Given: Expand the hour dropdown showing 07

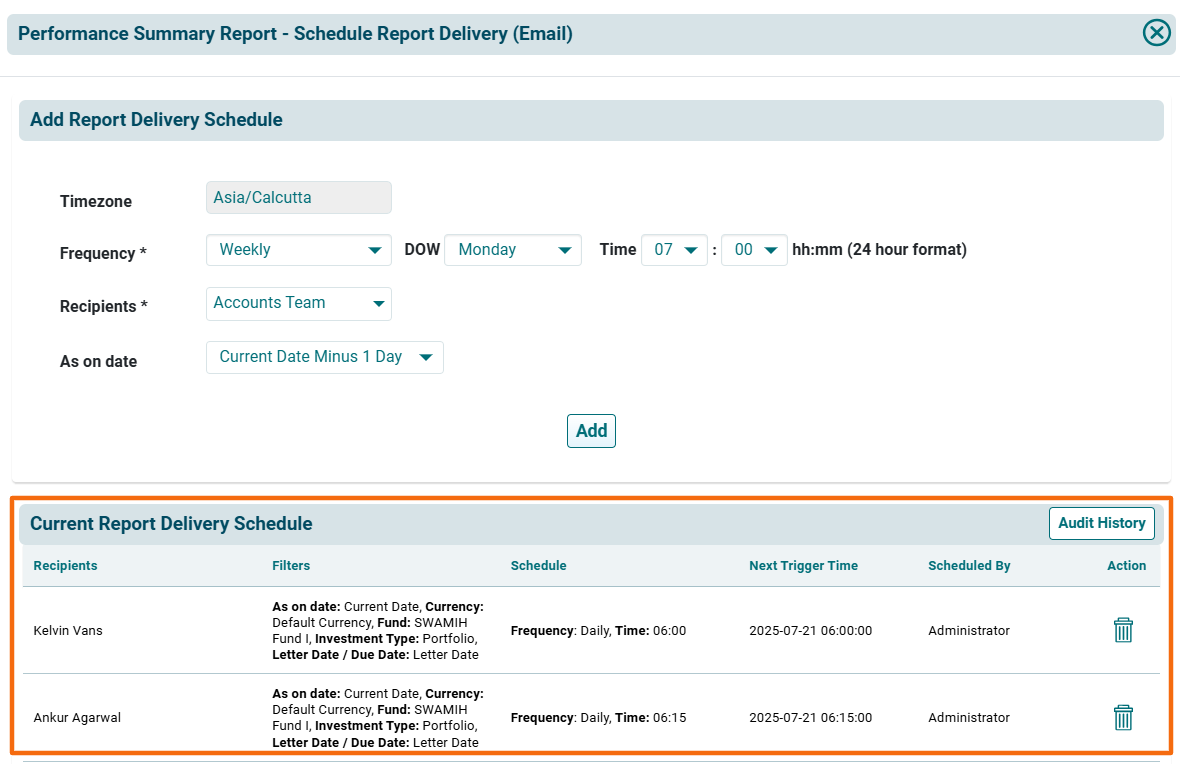Looking at the screenshot, I should [674, 250].
